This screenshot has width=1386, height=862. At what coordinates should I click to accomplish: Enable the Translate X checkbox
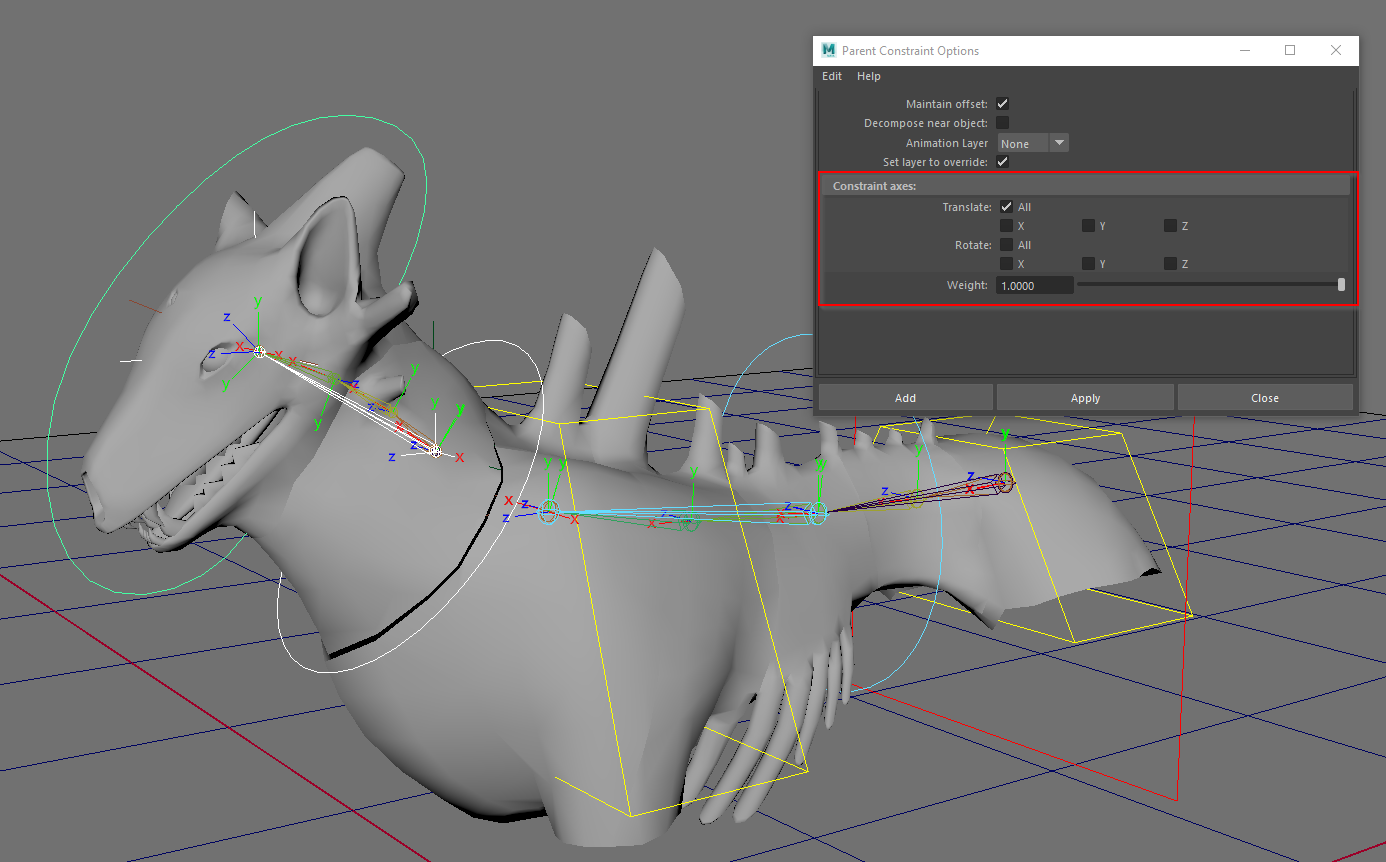(1007, 226)
